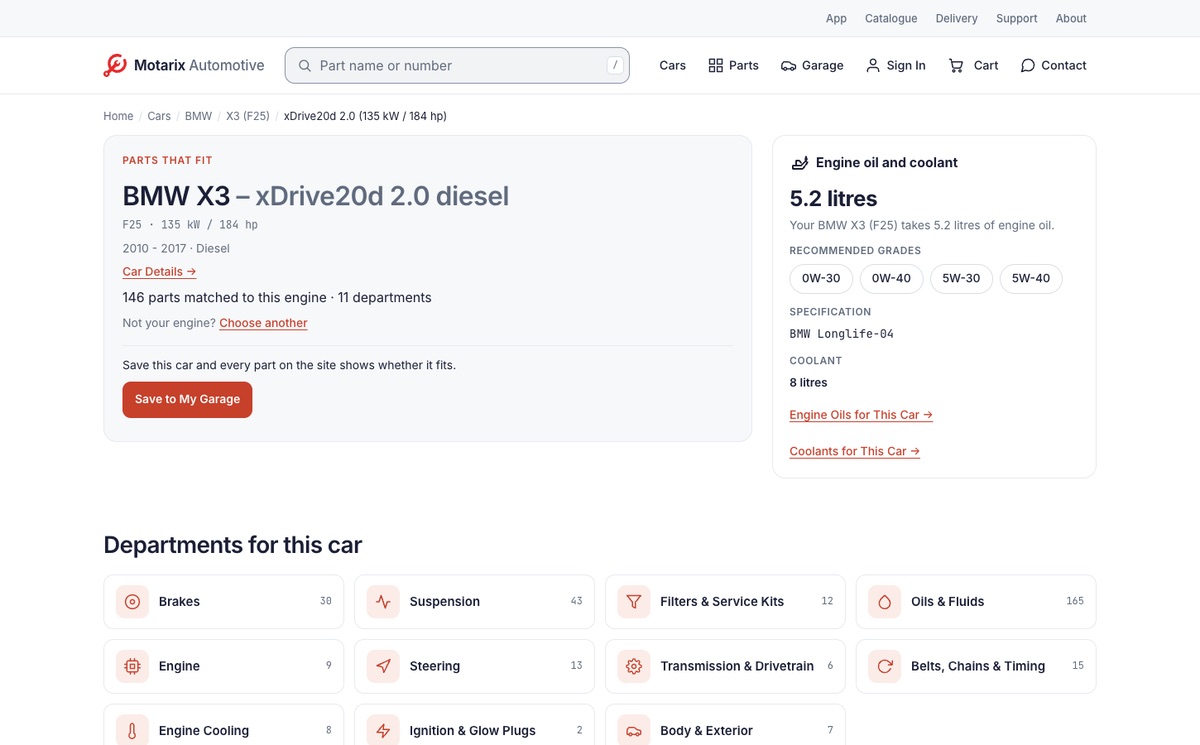
Task: Click the Body & Exterior car icon
Action: tap(634, 731)
